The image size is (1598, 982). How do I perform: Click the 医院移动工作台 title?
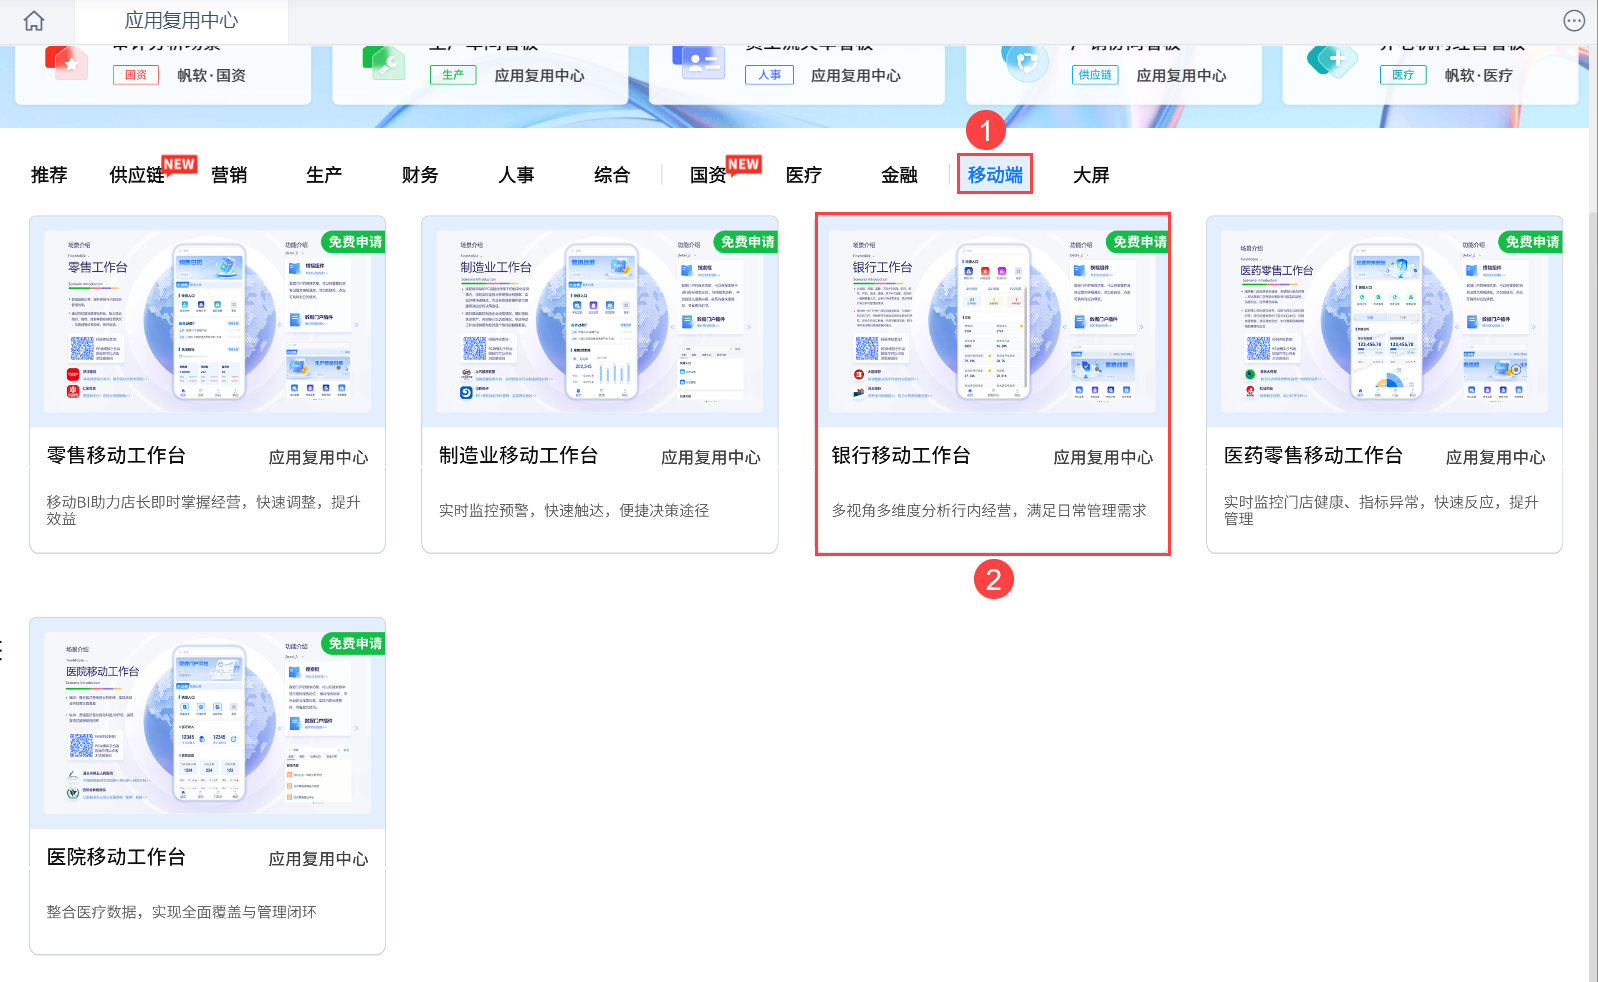(x=116, y=857)
